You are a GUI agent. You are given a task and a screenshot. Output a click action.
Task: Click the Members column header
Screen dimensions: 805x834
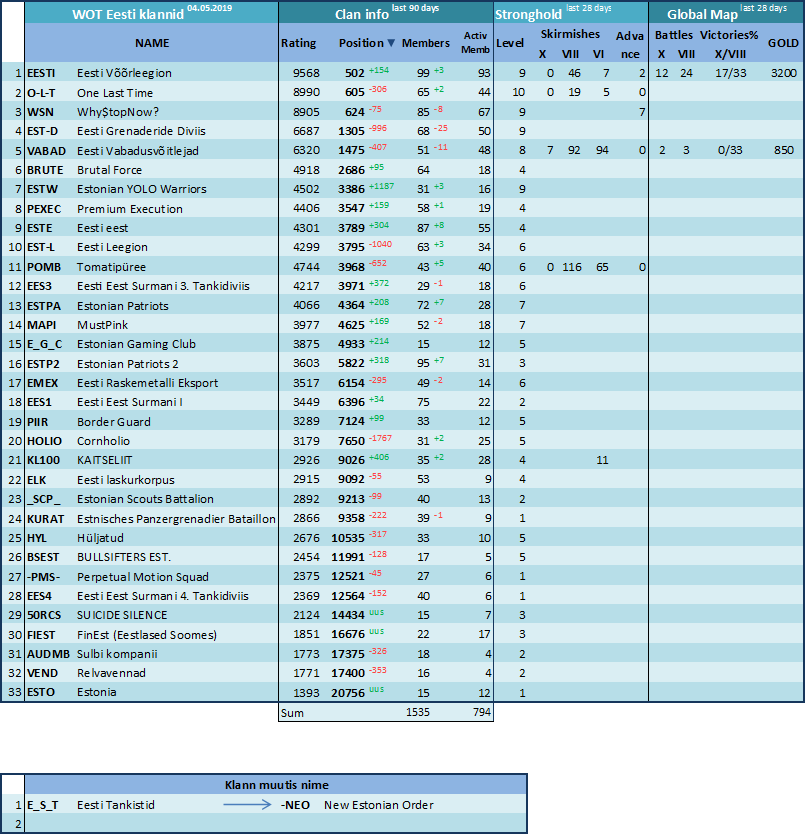pos(426,43)
